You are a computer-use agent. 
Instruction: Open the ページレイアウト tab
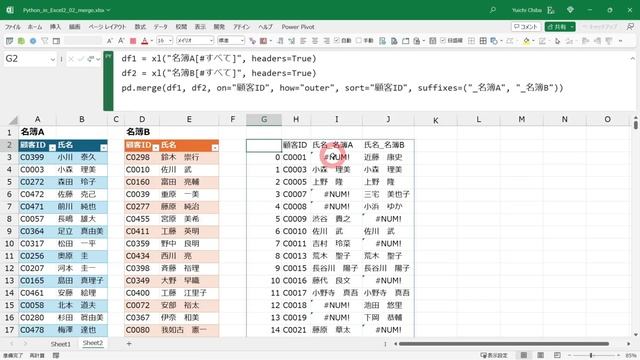[107, 27]
